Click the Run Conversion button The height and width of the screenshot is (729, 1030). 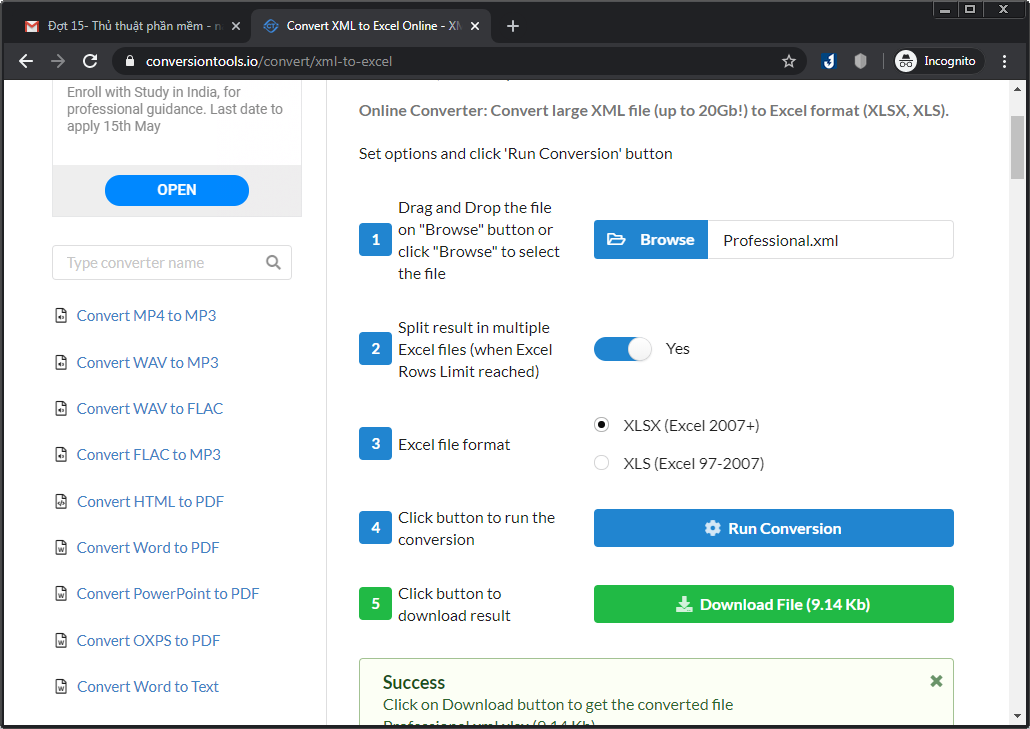[x=773, y=528]
